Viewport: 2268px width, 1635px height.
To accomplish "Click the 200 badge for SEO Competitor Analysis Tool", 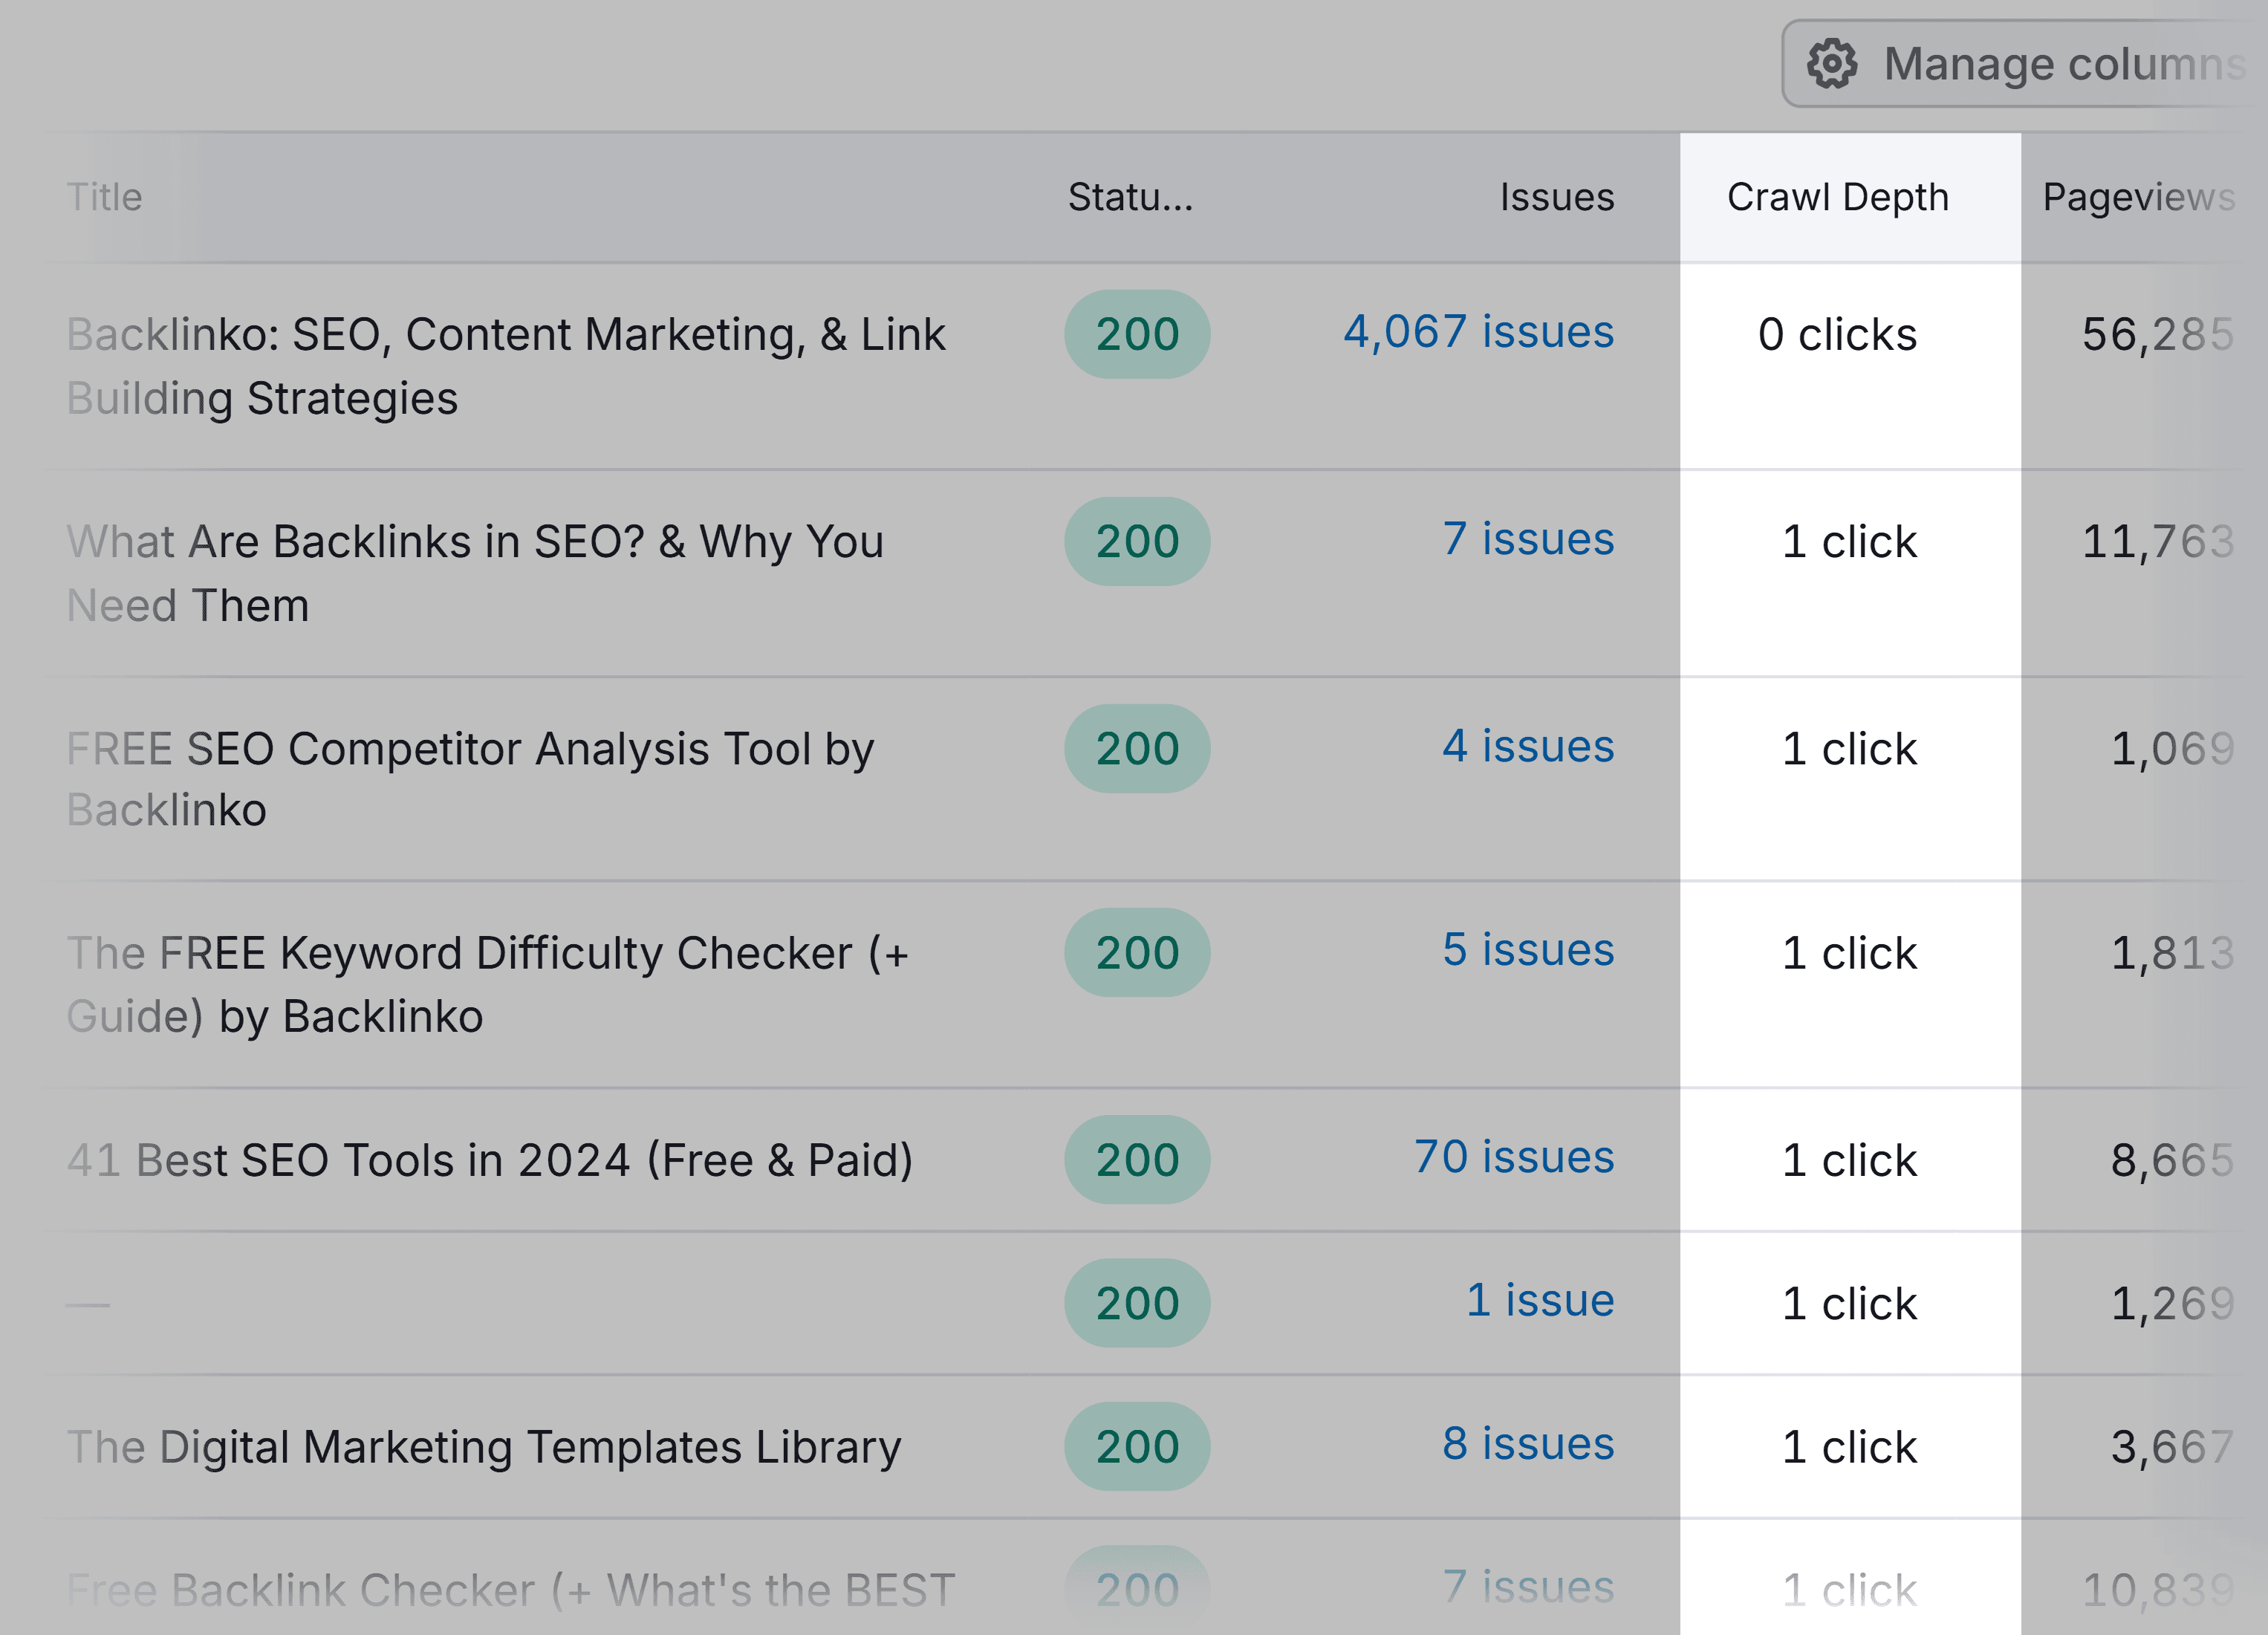I will [x=1137, y=748].
